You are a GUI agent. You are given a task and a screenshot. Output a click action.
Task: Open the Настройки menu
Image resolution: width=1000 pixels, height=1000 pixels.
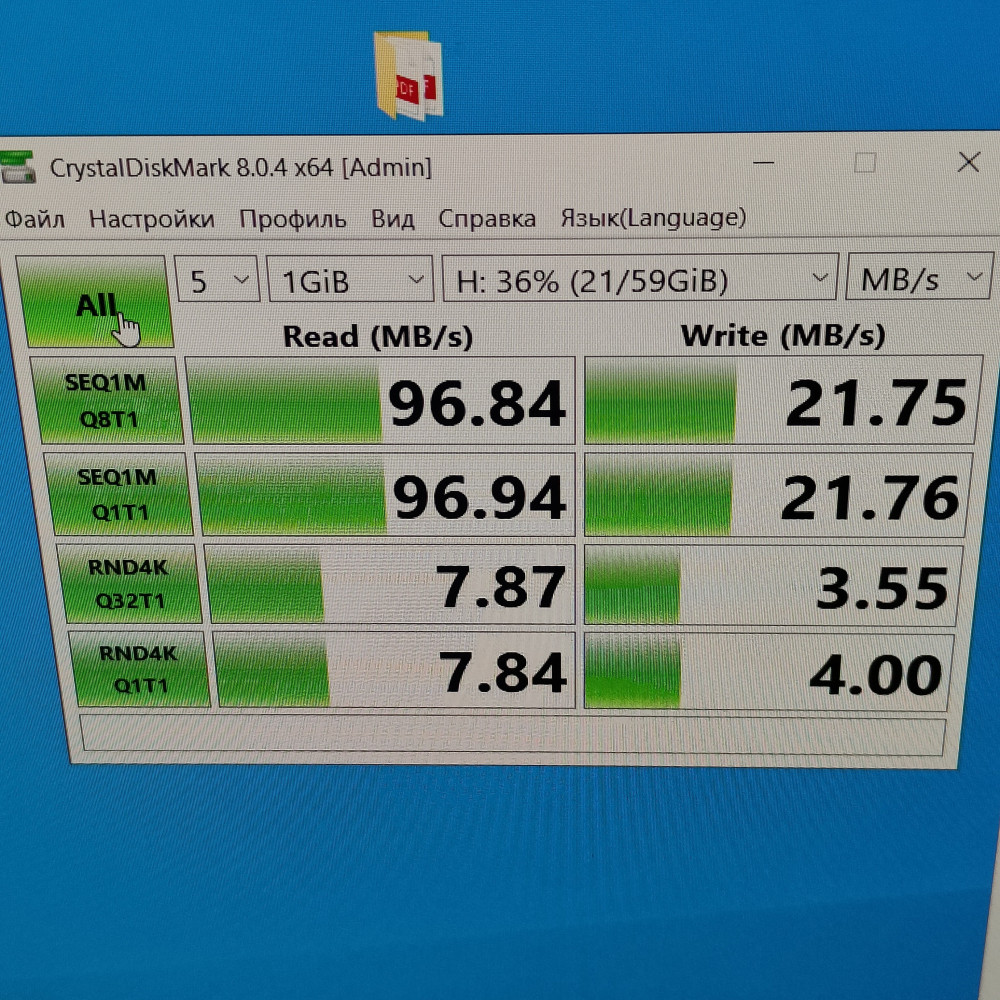coord(151,219)
